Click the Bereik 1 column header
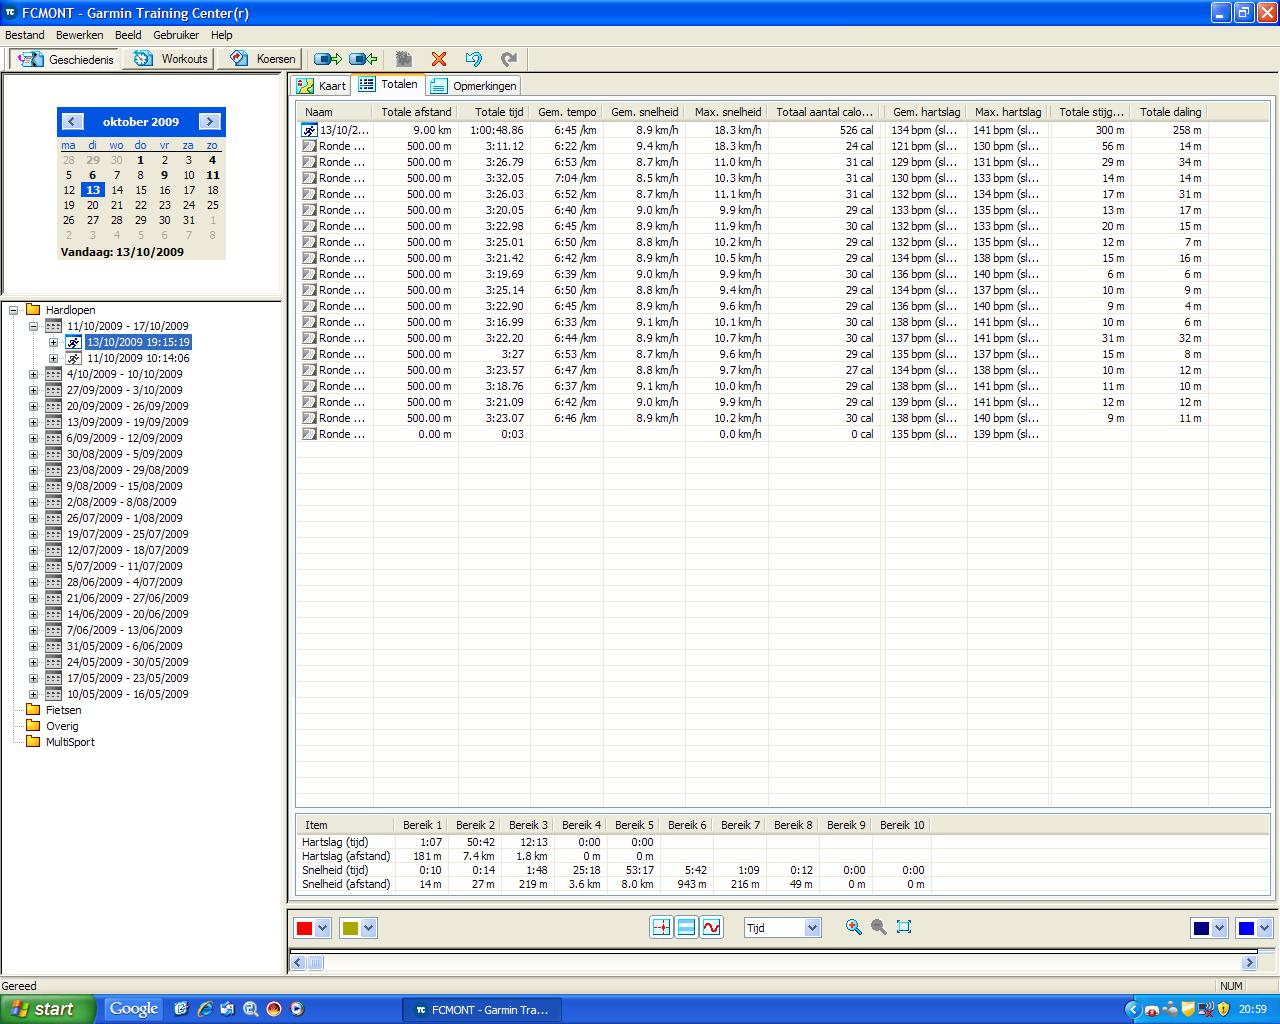This screenshot has width=1280, height=1024. point(422,825)
